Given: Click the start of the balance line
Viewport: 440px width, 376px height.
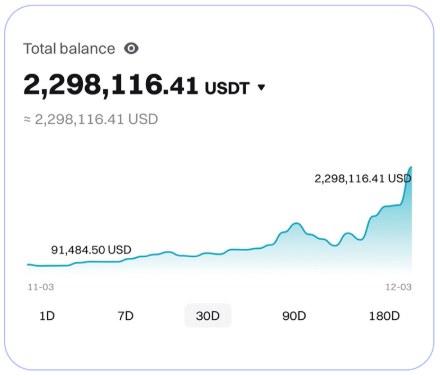Looking at the screenshot, I should (29, 265).
